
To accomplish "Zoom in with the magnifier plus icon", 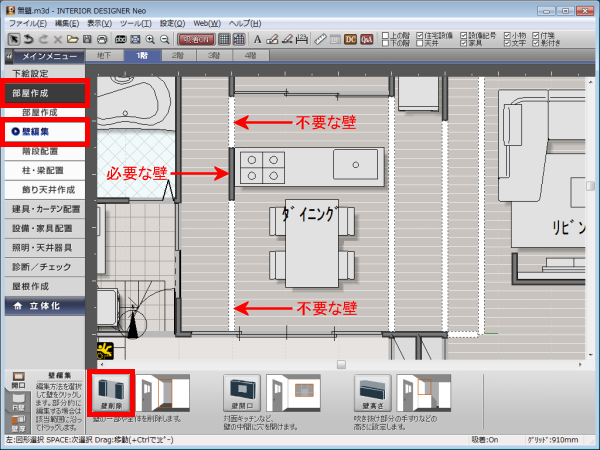I will (x=149, y=38).
